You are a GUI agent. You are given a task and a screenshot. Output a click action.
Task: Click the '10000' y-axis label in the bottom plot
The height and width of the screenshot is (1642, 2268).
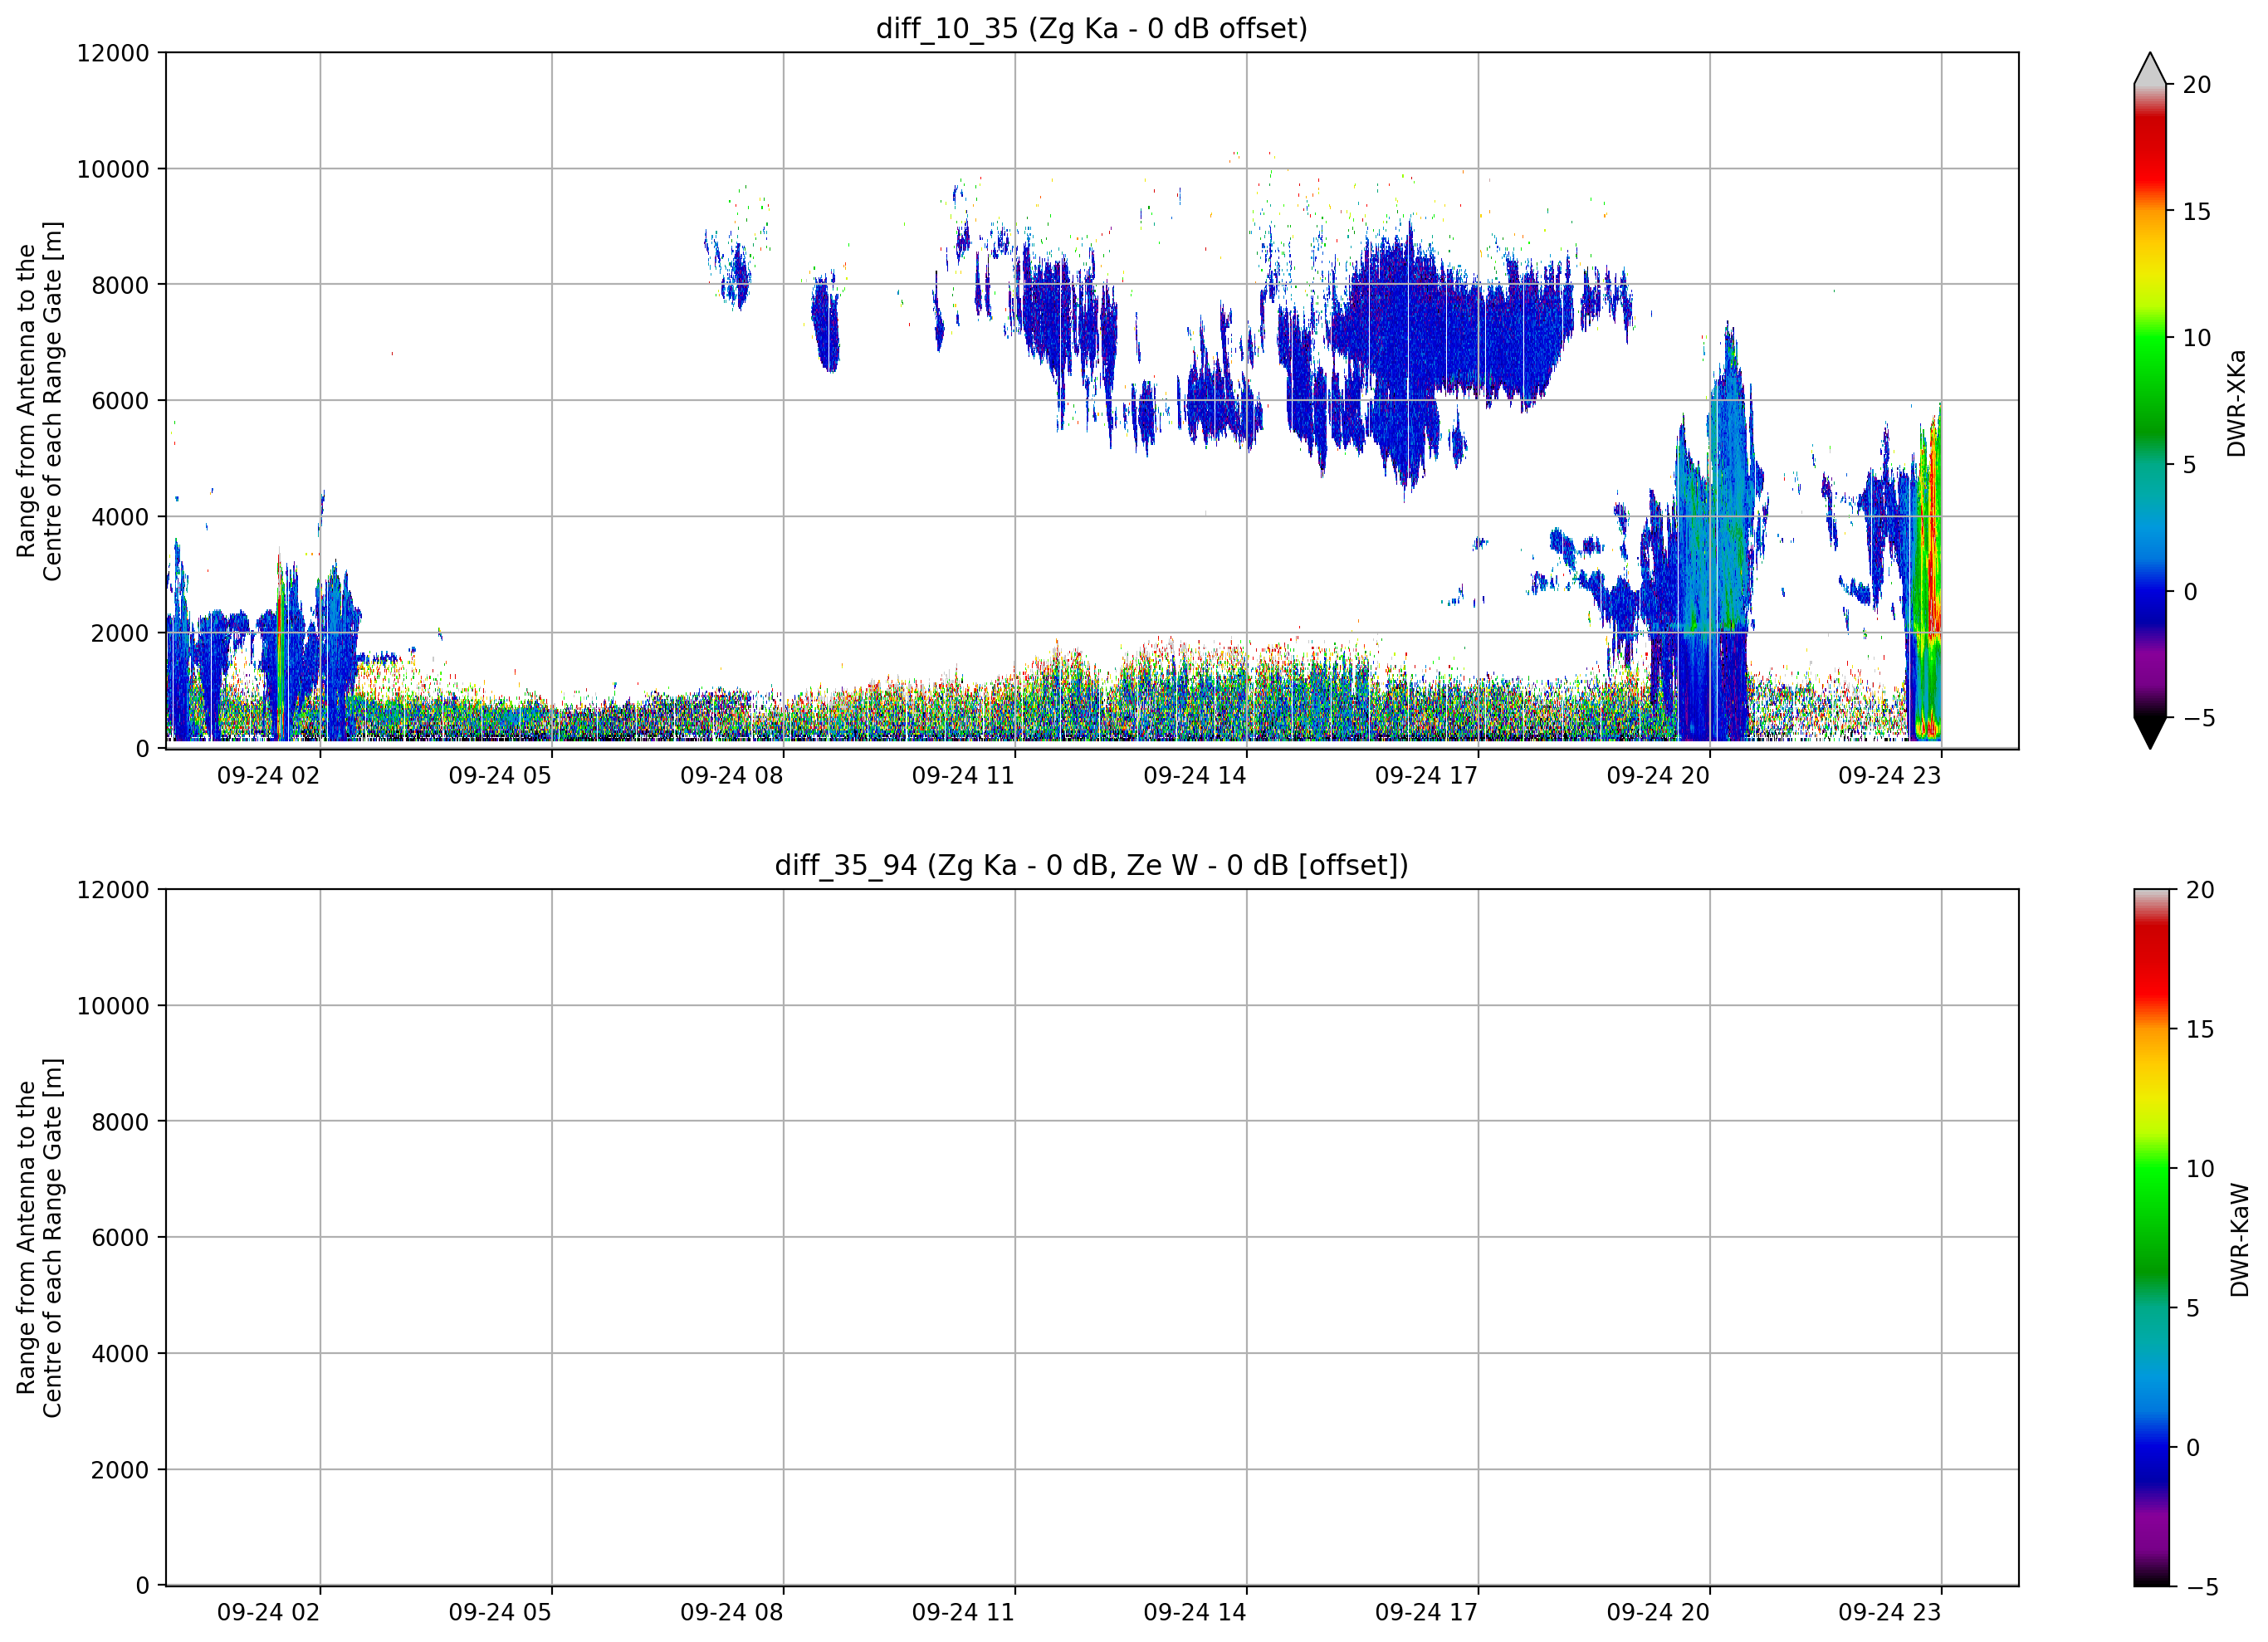pyautogui.click(x=113, y=1006)
